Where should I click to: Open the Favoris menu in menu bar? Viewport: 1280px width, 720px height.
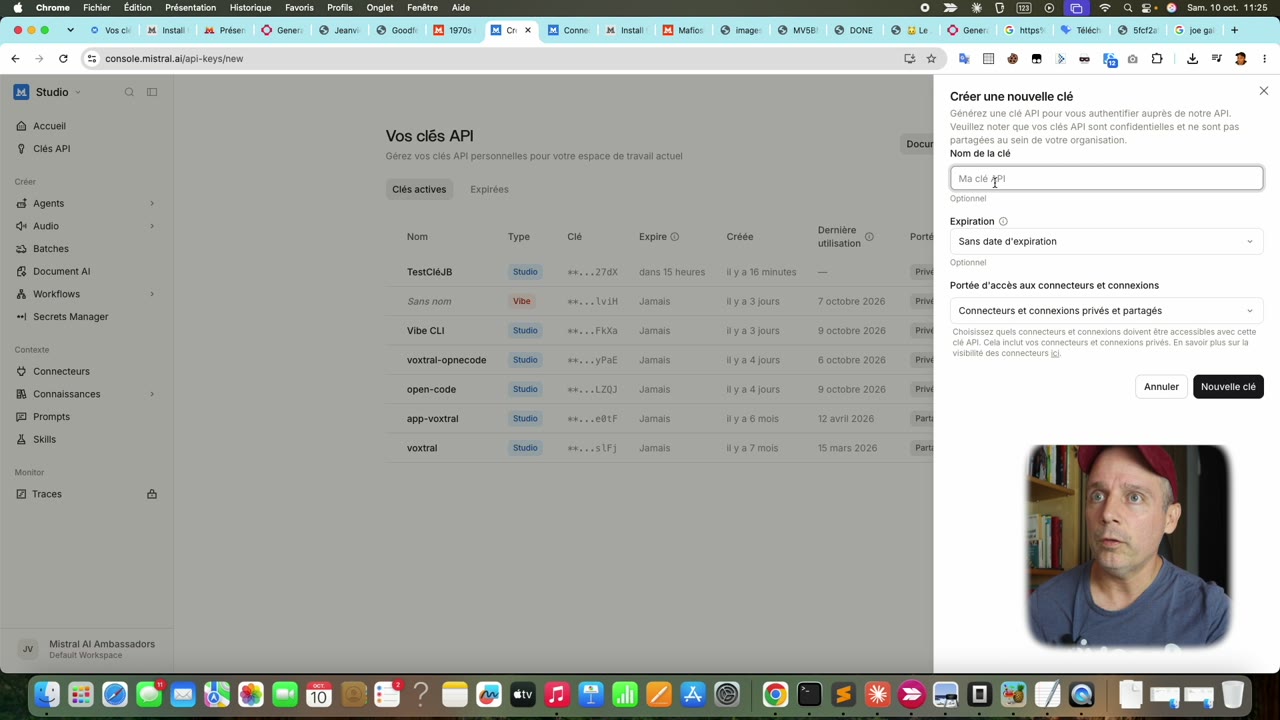point(299,7)
